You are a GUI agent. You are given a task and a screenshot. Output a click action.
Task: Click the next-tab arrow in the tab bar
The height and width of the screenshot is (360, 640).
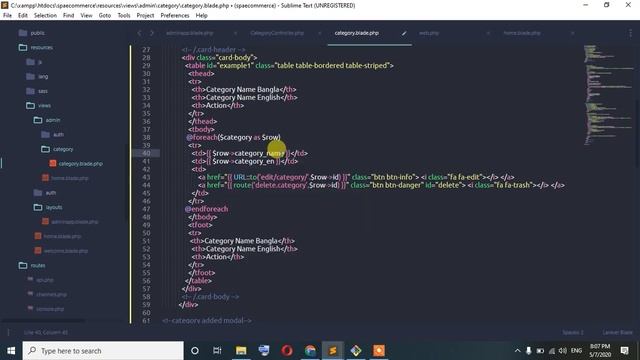(x=151, y=33)
